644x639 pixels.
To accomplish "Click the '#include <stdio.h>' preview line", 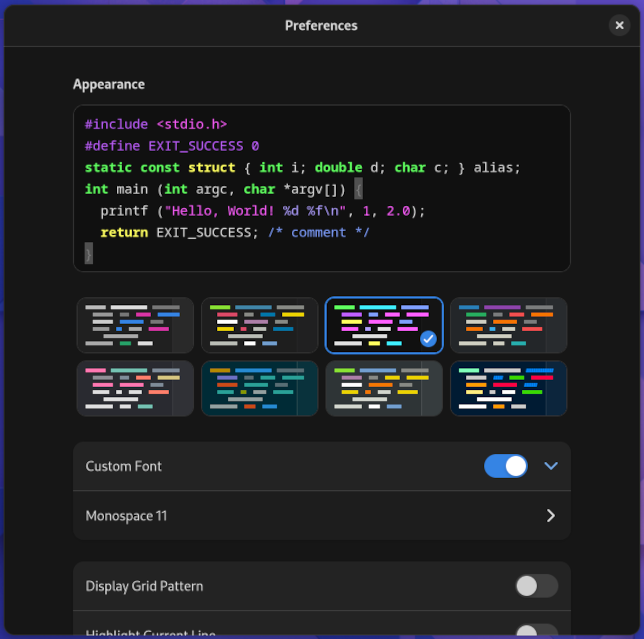I will (x=156, y=124).
